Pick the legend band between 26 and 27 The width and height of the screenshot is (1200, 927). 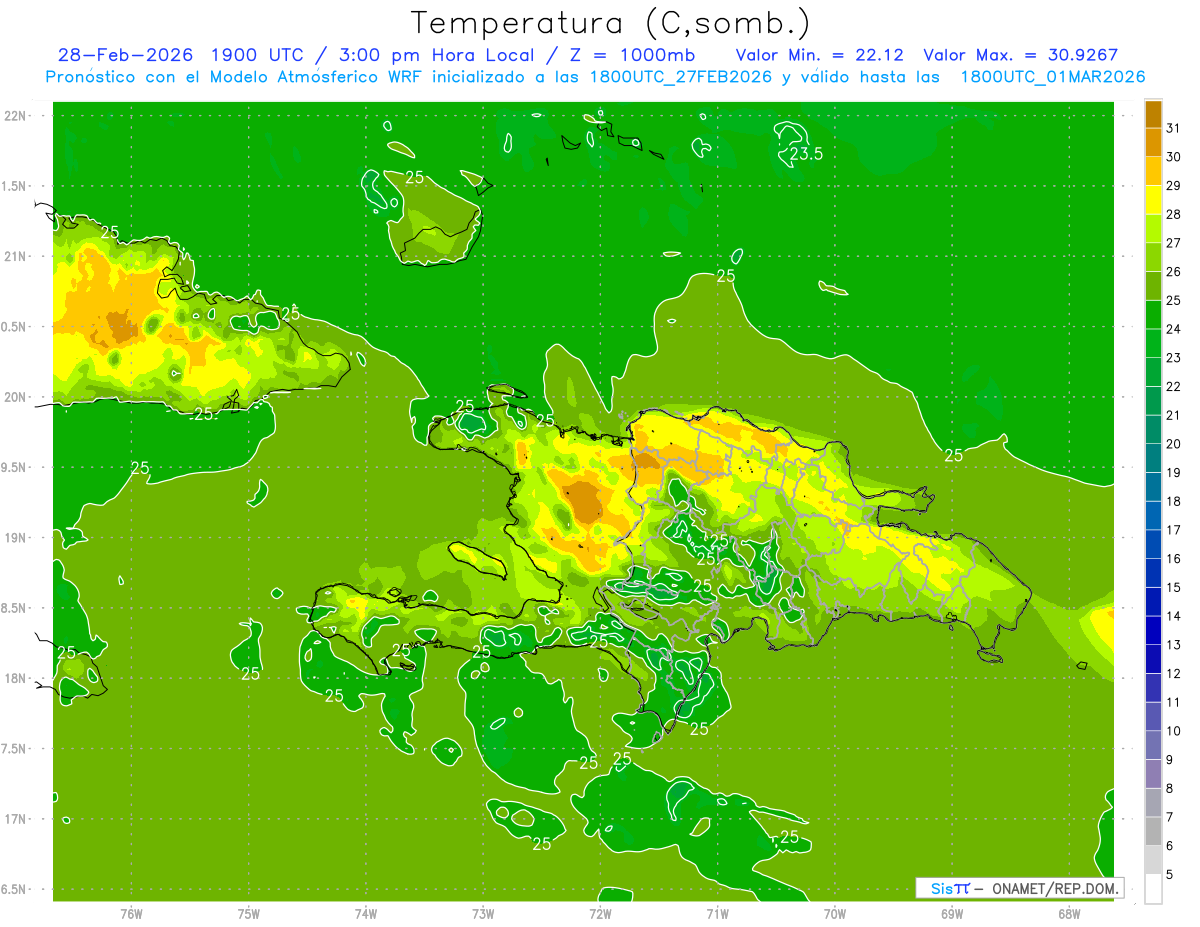1153,257
